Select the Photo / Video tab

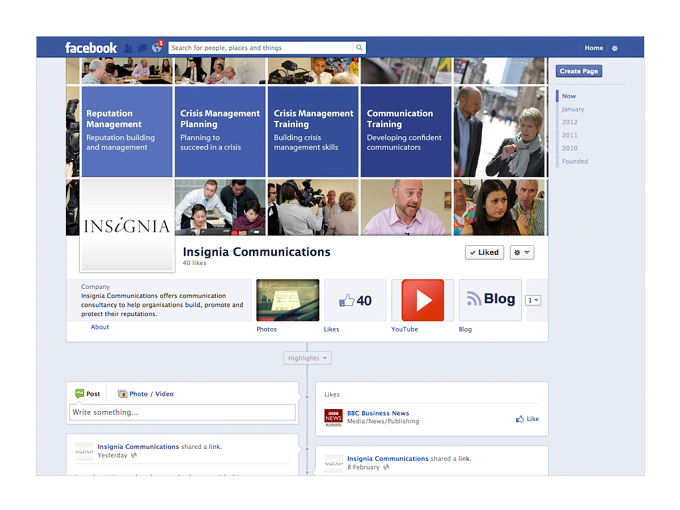click(x=146, y=394)
